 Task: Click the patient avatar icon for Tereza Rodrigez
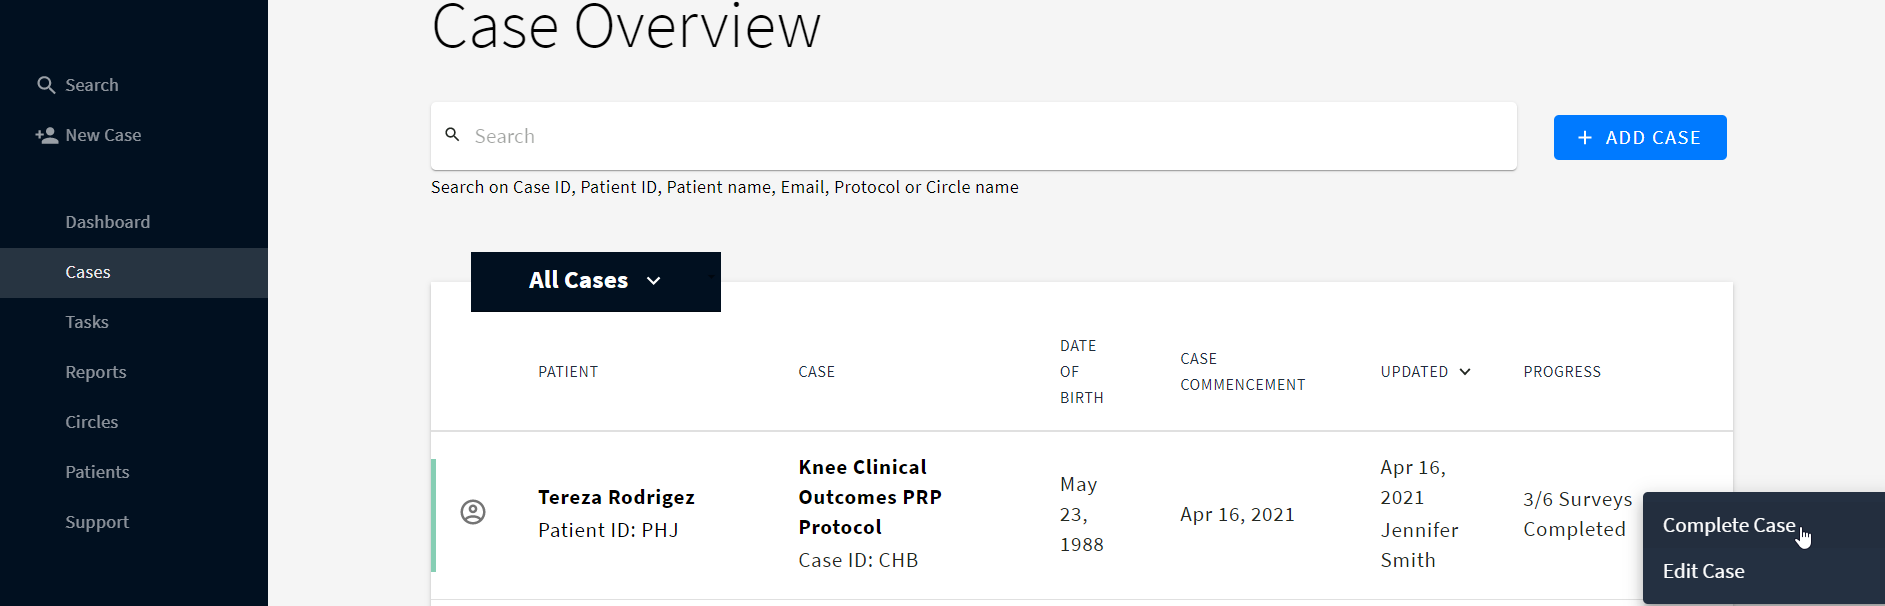[473, 512]
